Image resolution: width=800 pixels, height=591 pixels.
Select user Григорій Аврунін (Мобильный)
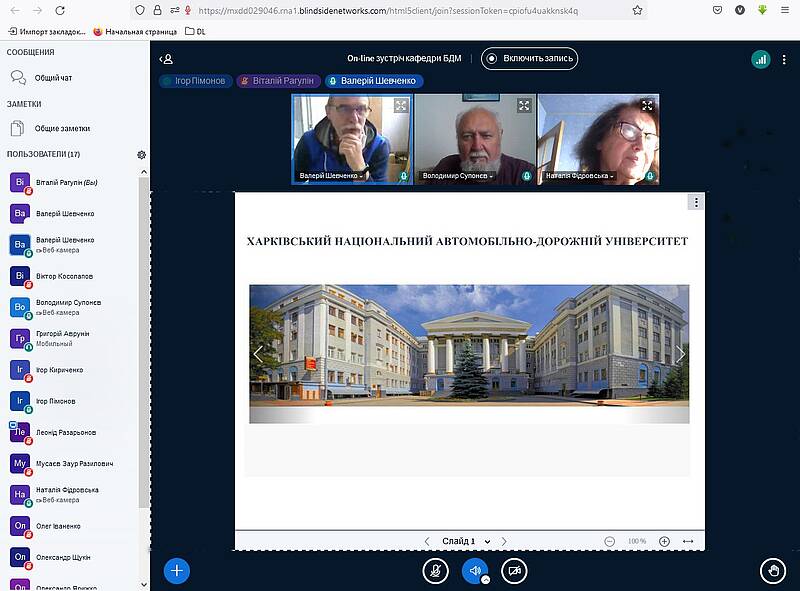72,339
